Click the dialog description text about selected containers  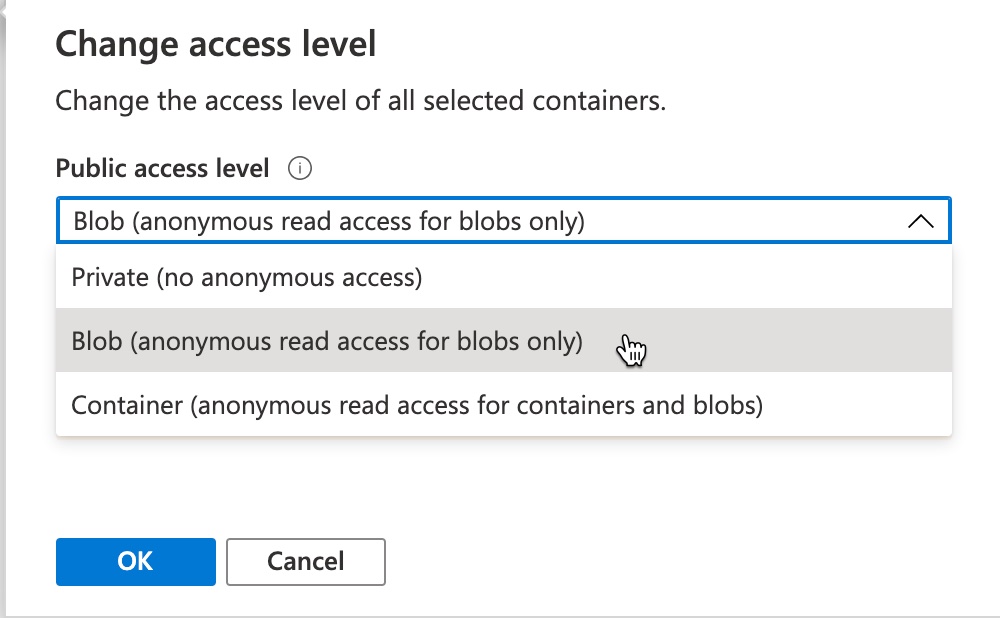pyautogui.click(x=363, y=100)
